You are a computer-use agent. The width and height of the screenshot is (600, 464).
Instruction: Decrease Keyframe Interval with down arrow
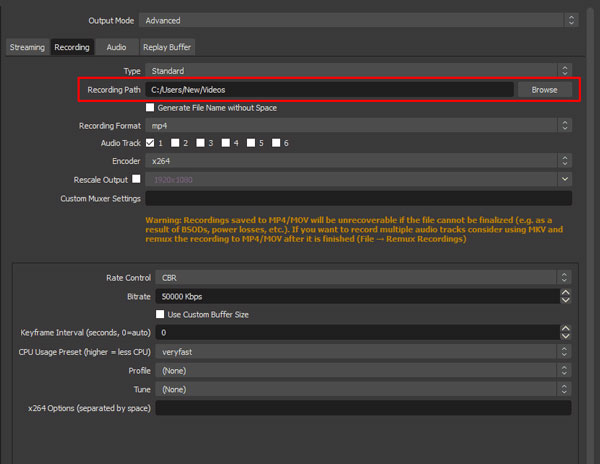click(x=565, y=336)
